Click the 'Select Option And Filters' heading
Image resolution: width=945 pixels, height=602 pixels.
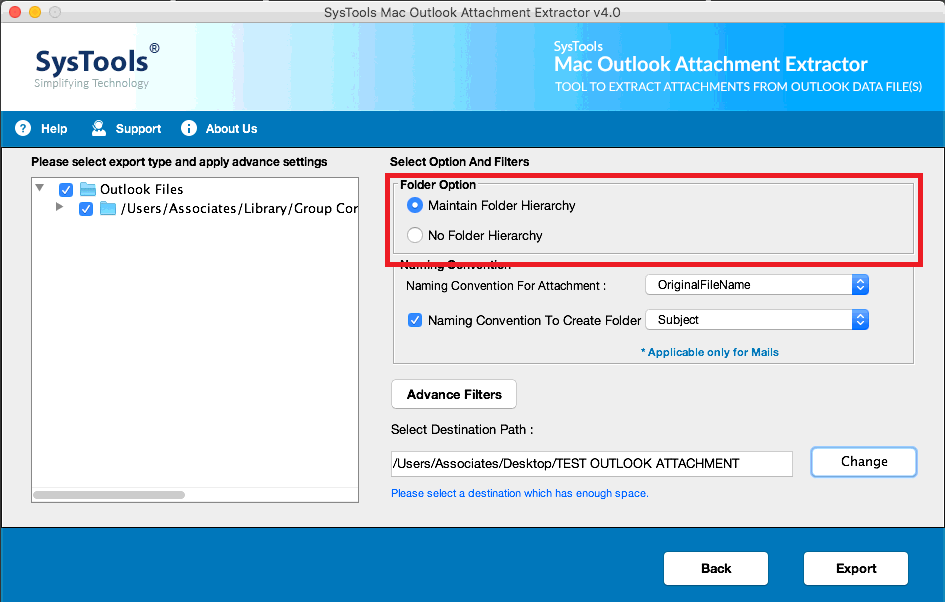459,161
